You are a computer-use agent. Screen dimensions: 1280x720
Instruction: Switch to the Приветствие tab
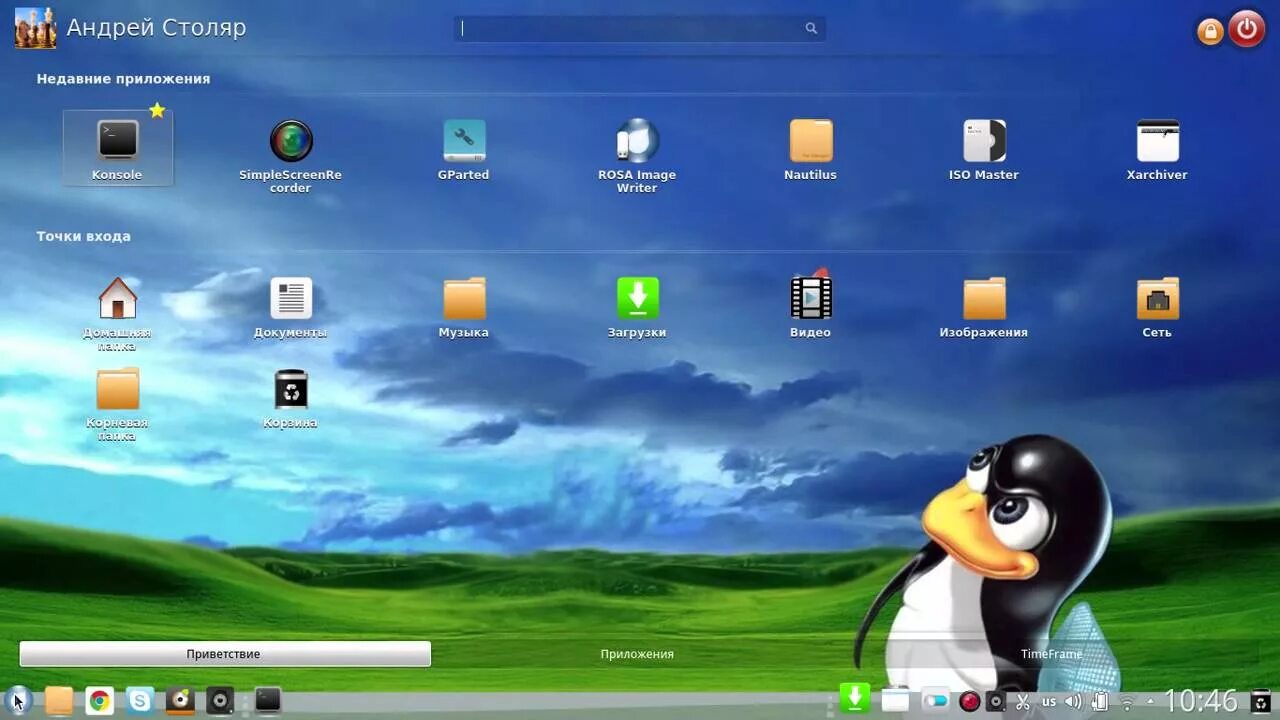pyautogui.click(x=225, y=654)
